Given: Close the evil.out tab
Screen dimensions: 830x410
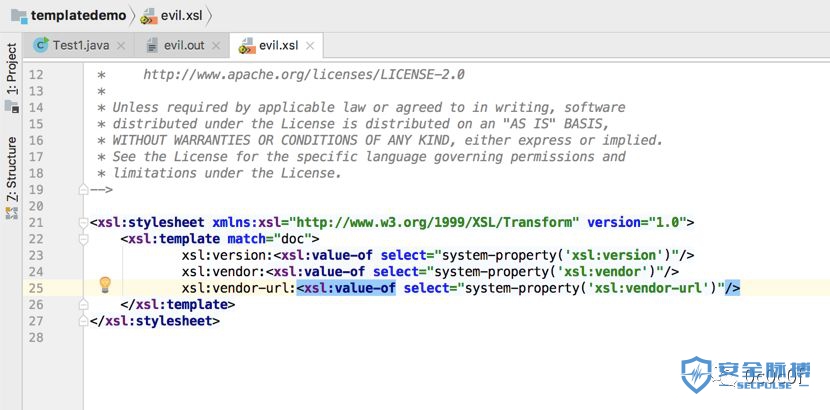Looking at the screenshot, I should pyautogui.click(x=215, y=46).
